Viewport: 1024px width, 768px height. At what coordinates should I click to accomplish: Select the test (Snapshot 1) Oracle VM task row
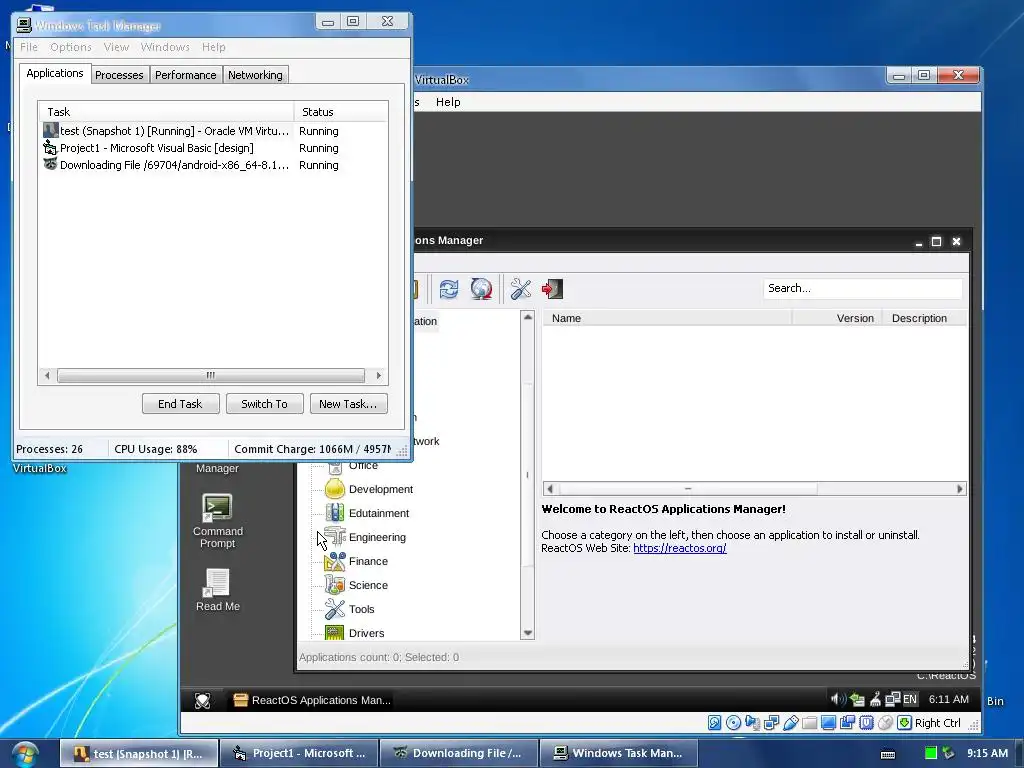tap(213, 131)
